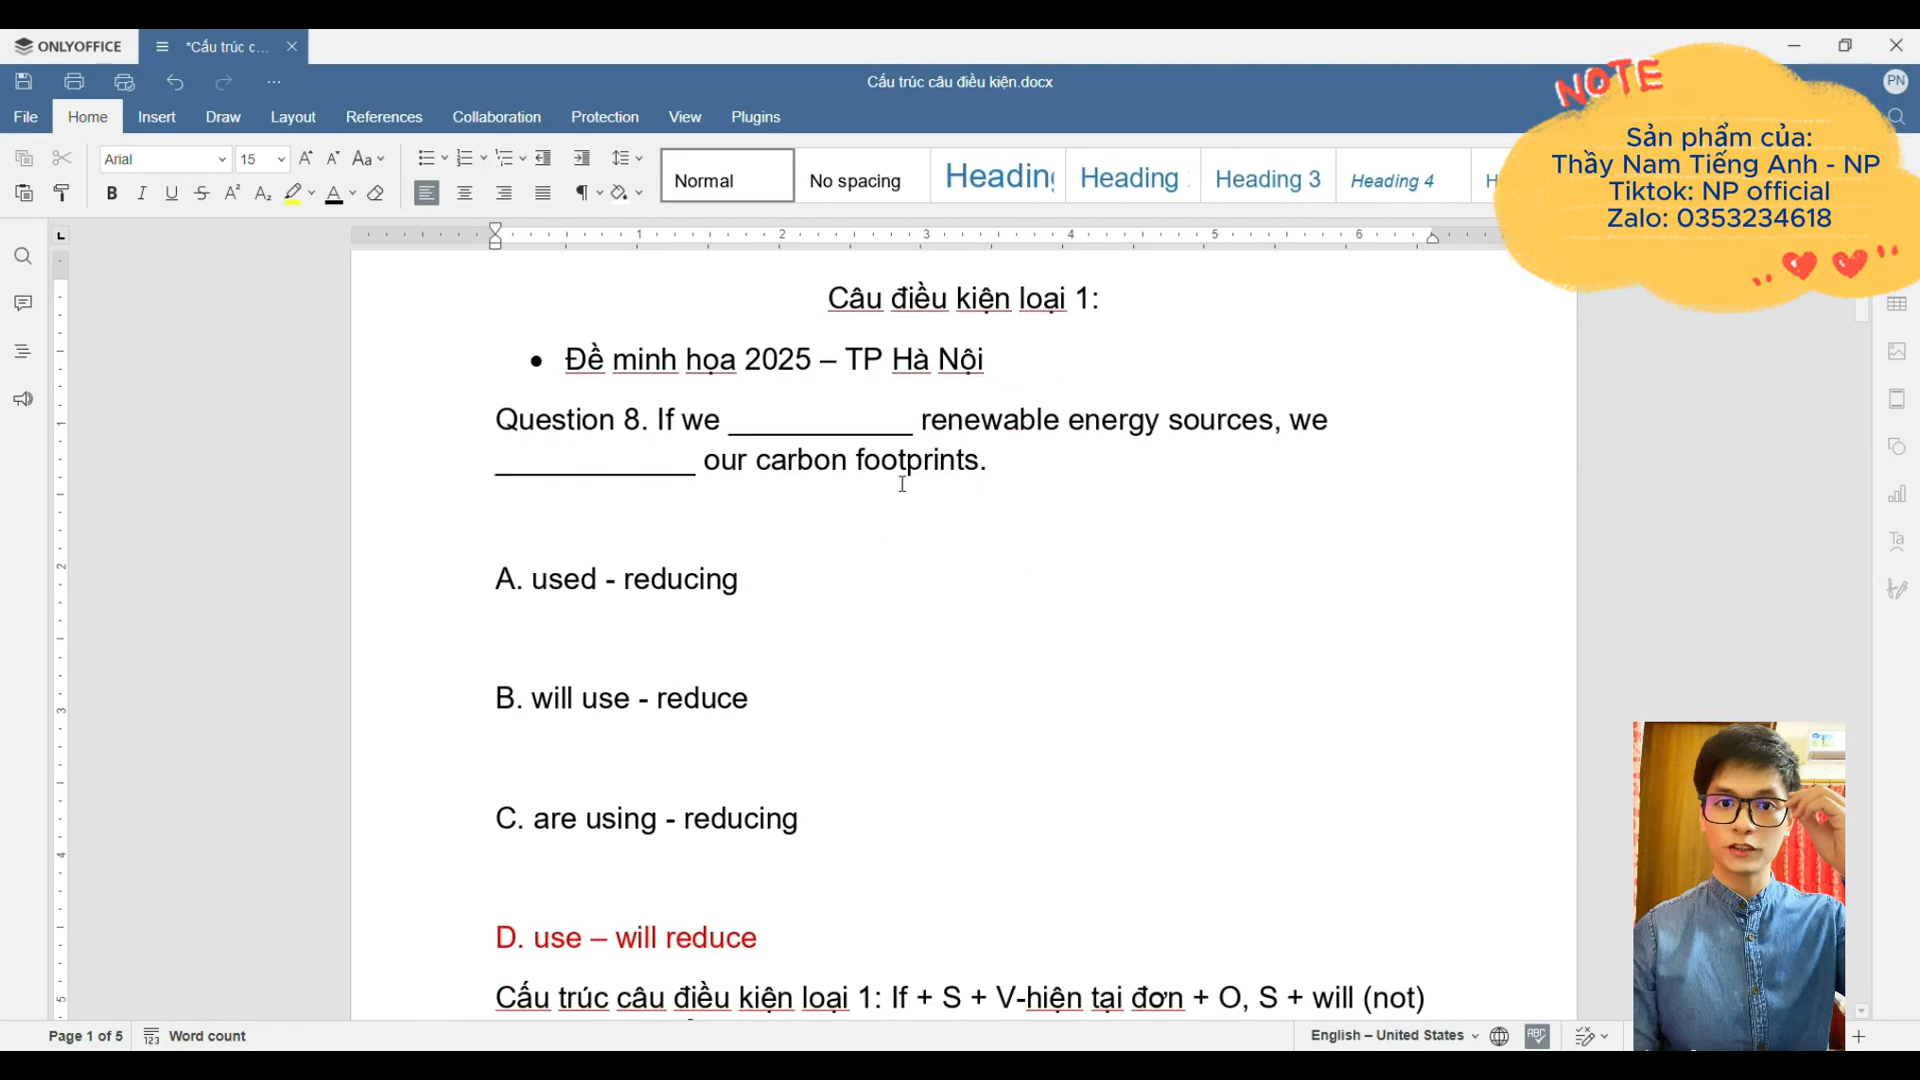
Task: Open Text Art settings panel
Action: pos(1898,541)
